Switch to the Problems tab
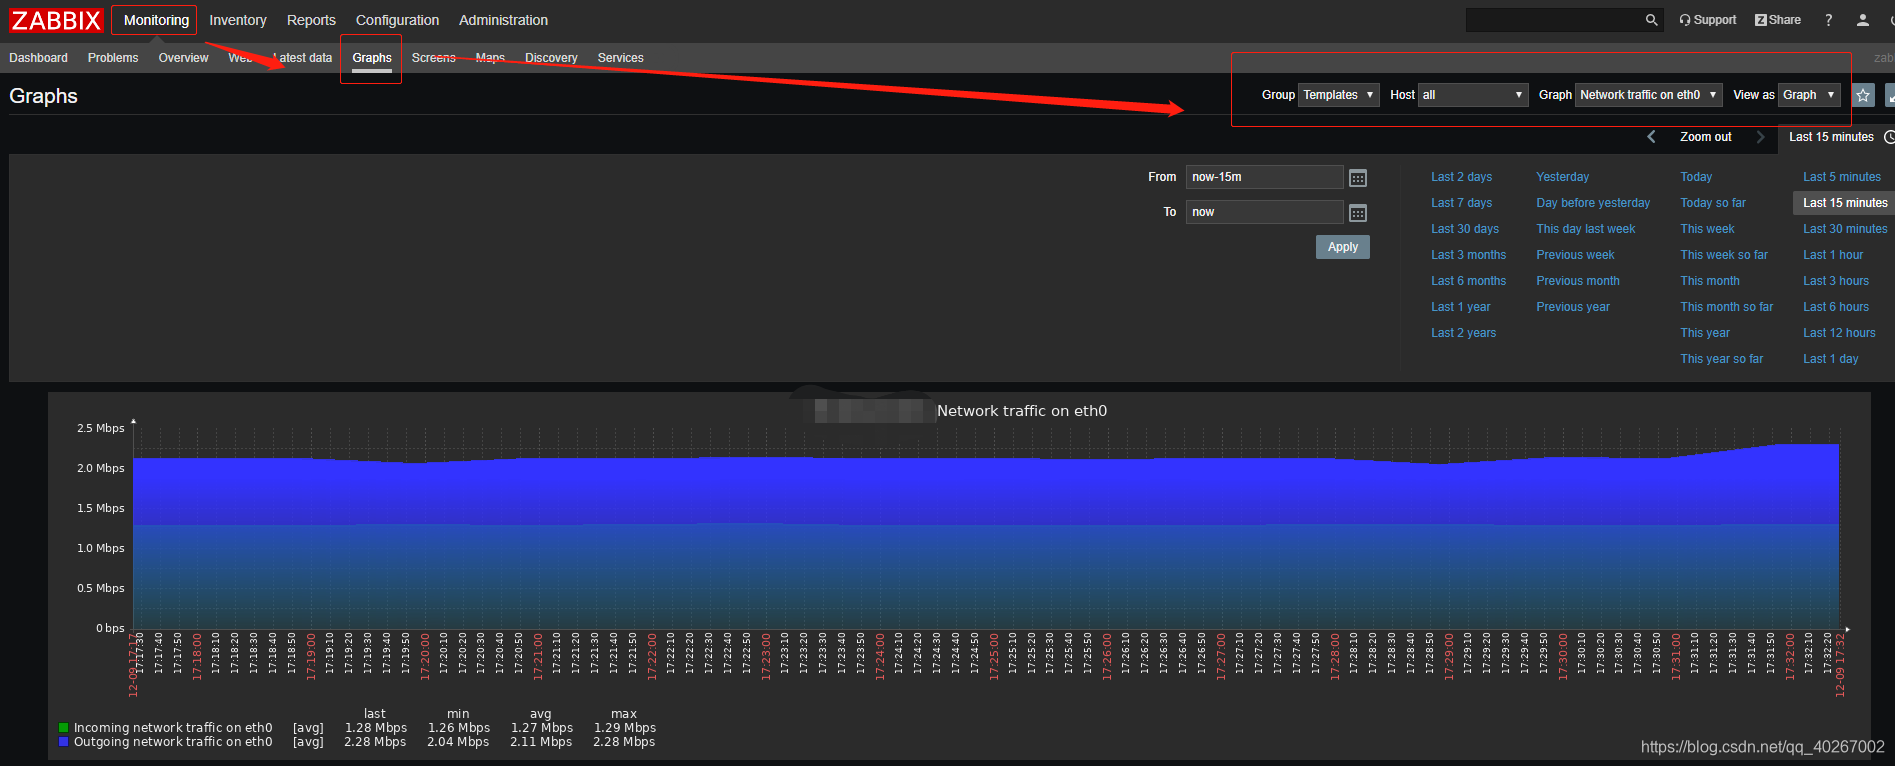 point(113,58)
